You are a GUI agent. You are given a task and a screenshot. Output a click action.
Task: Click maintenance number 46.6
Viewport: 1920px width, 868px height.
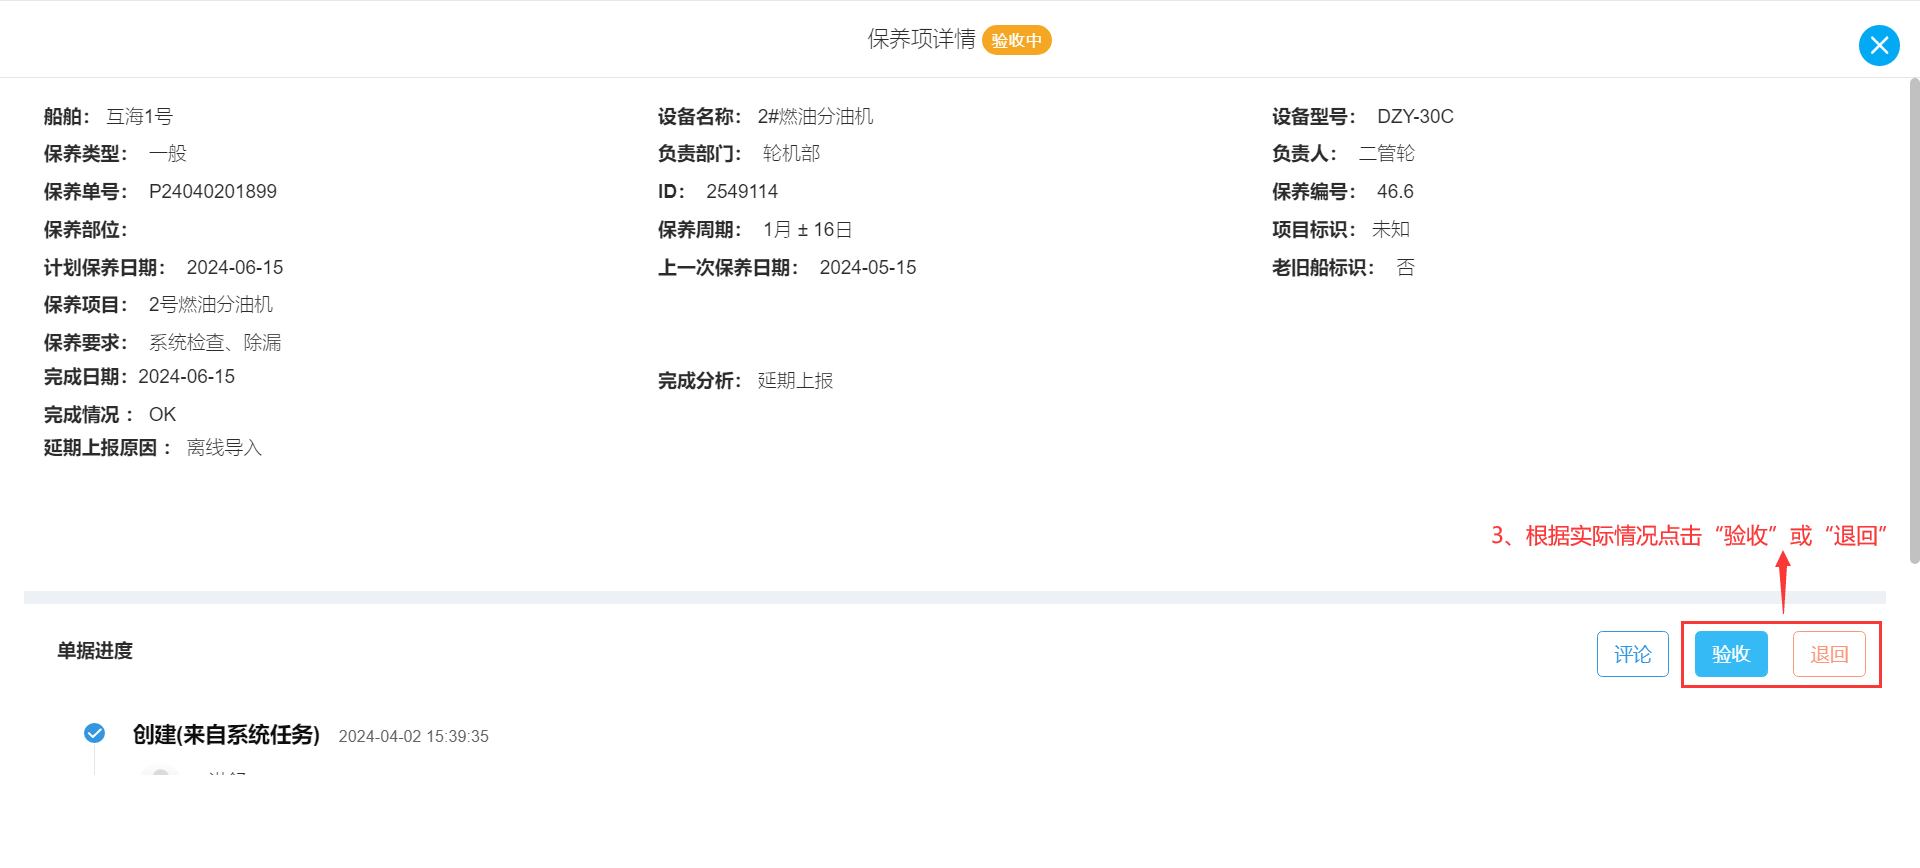(1395, 191)
